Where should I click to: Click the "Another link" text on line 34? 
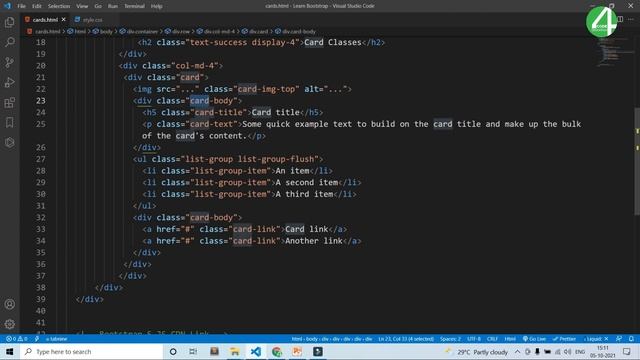pos(313,240)
